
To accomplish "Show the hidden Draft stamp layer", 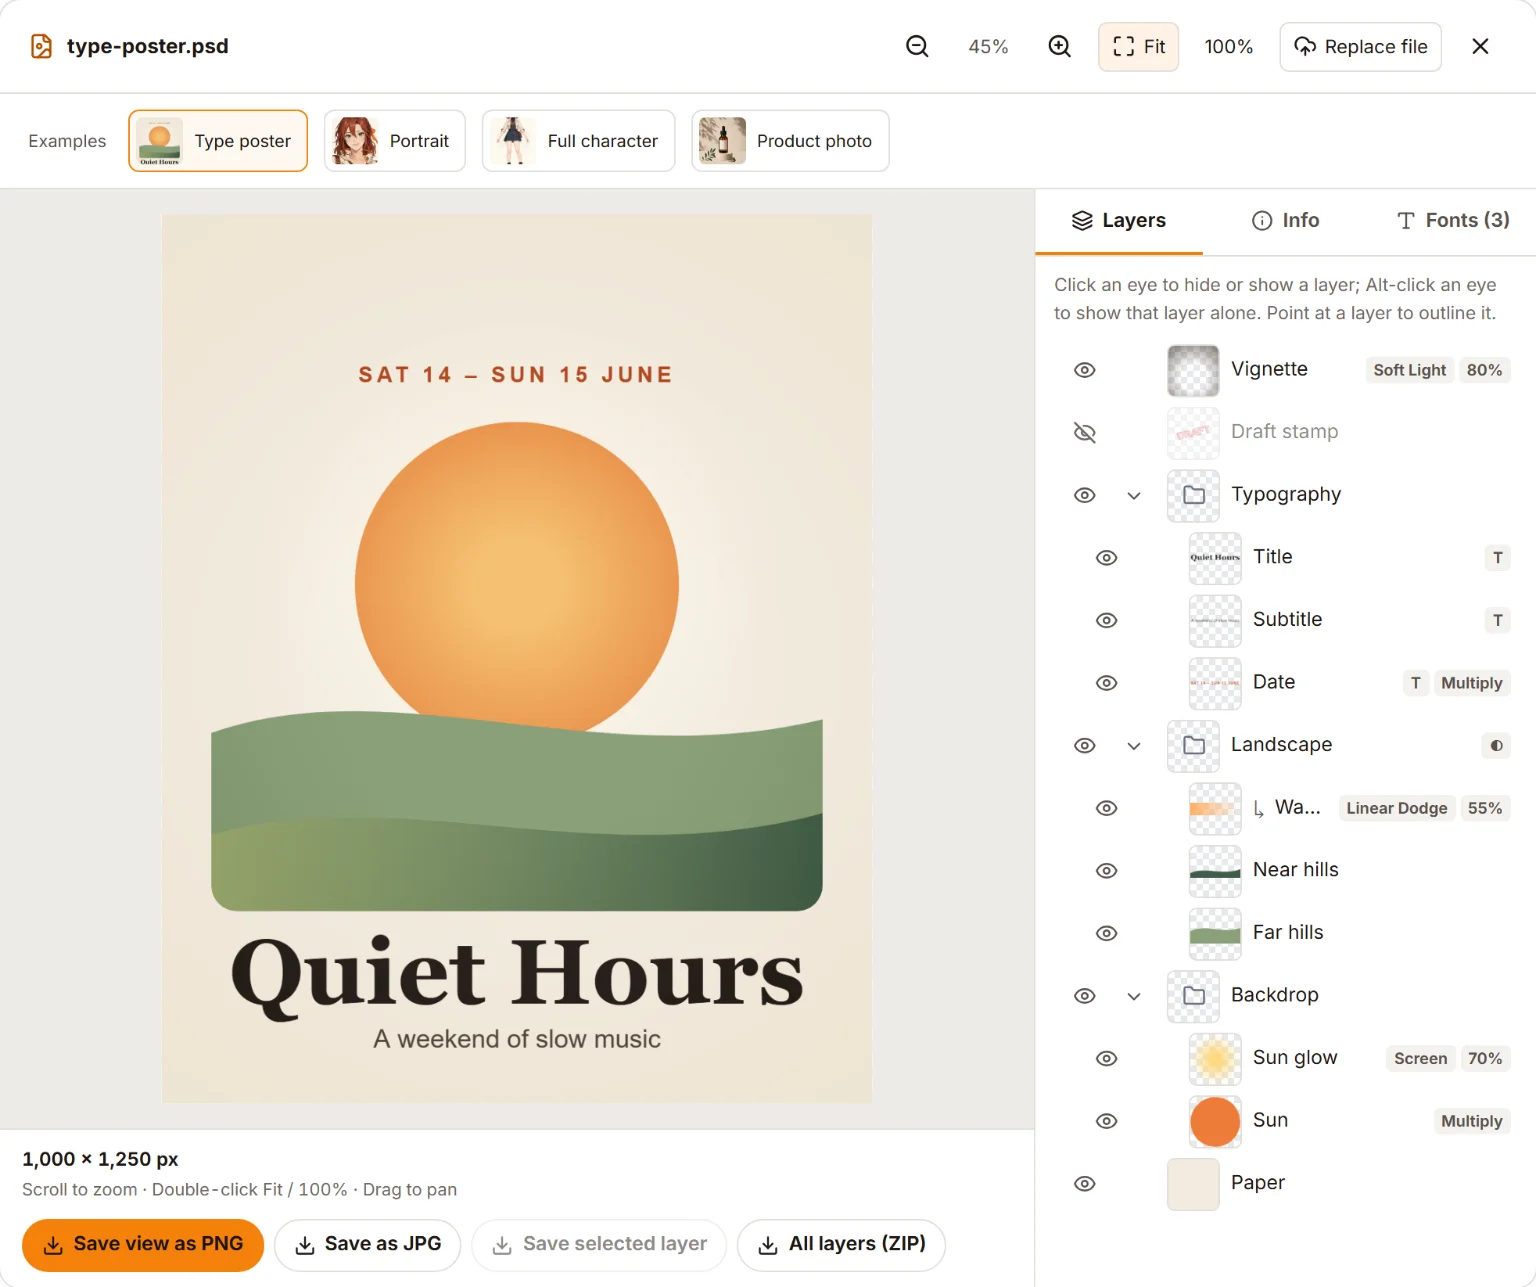I will [1084, 432].
